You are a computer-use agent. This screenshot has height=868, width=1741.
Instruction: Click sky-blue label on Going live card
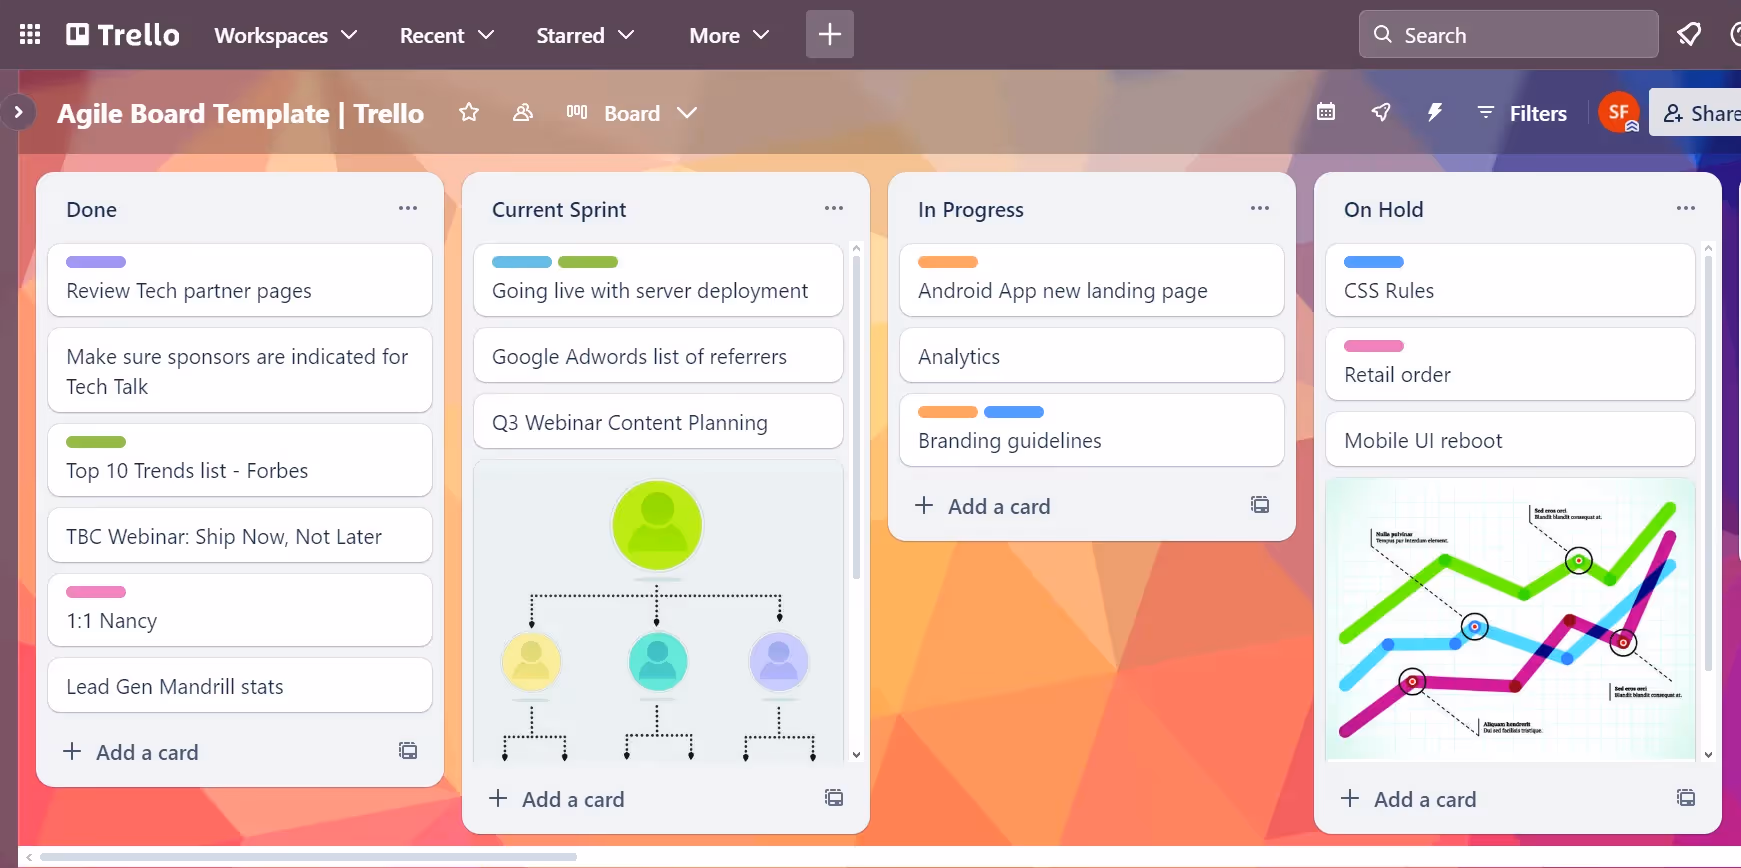(x=522, y=262)
